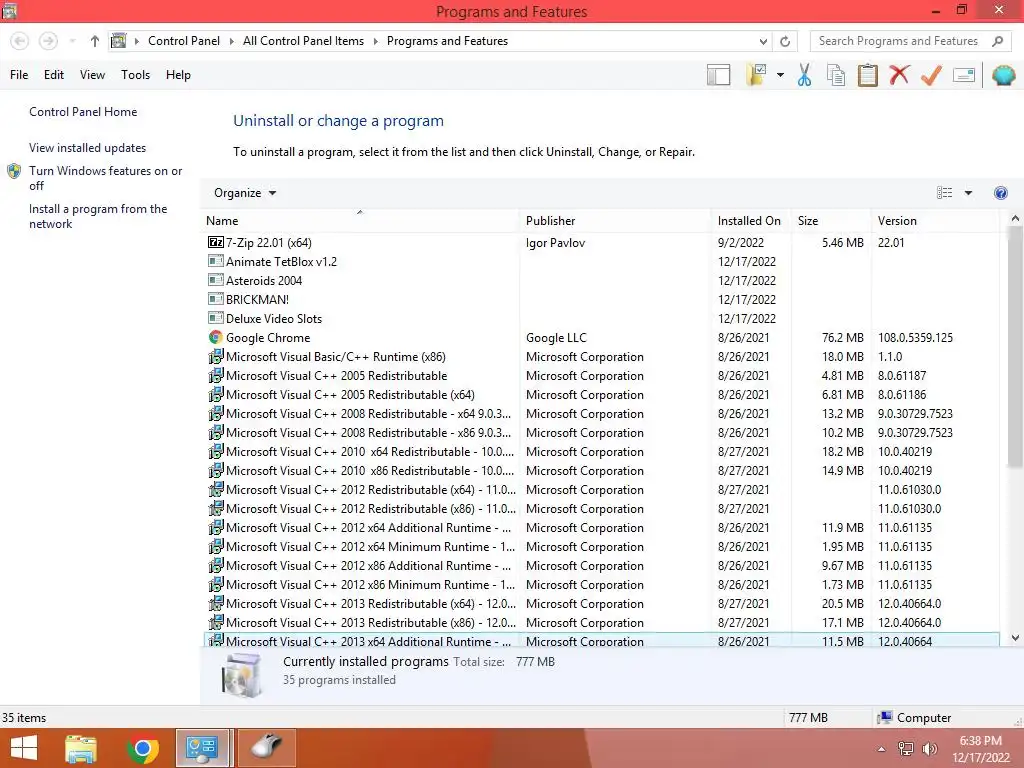The image size is (1024, 768).
Task: Go up one level with Up arrow
Action: point(95,41)
